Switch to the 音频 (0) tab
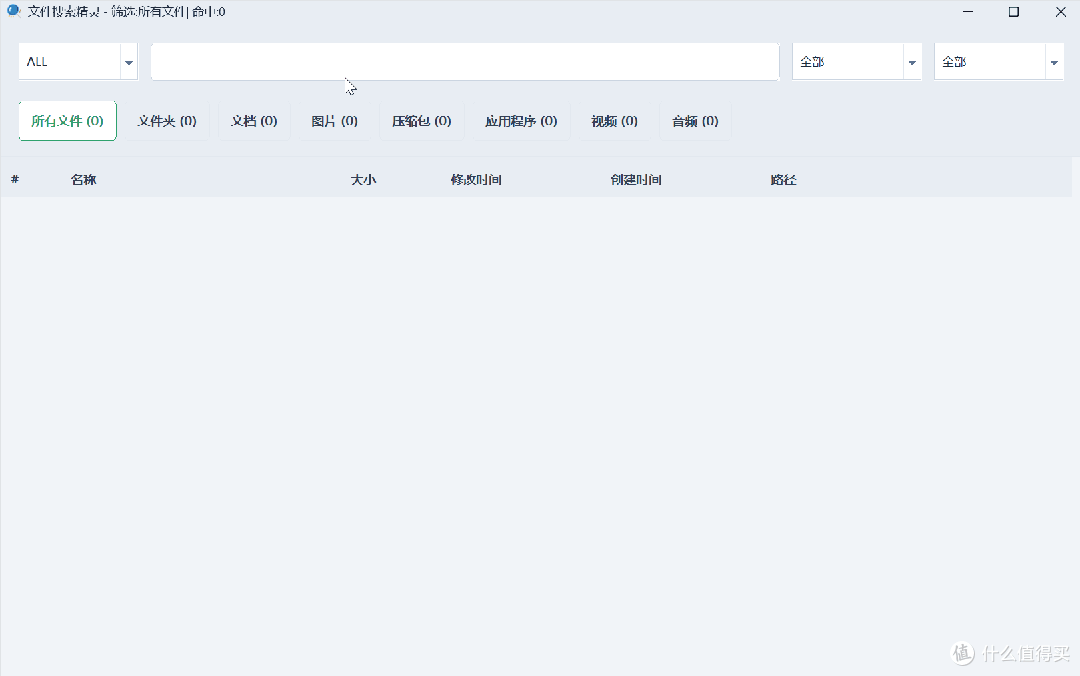1080x676 pixels. click(695, 121)
